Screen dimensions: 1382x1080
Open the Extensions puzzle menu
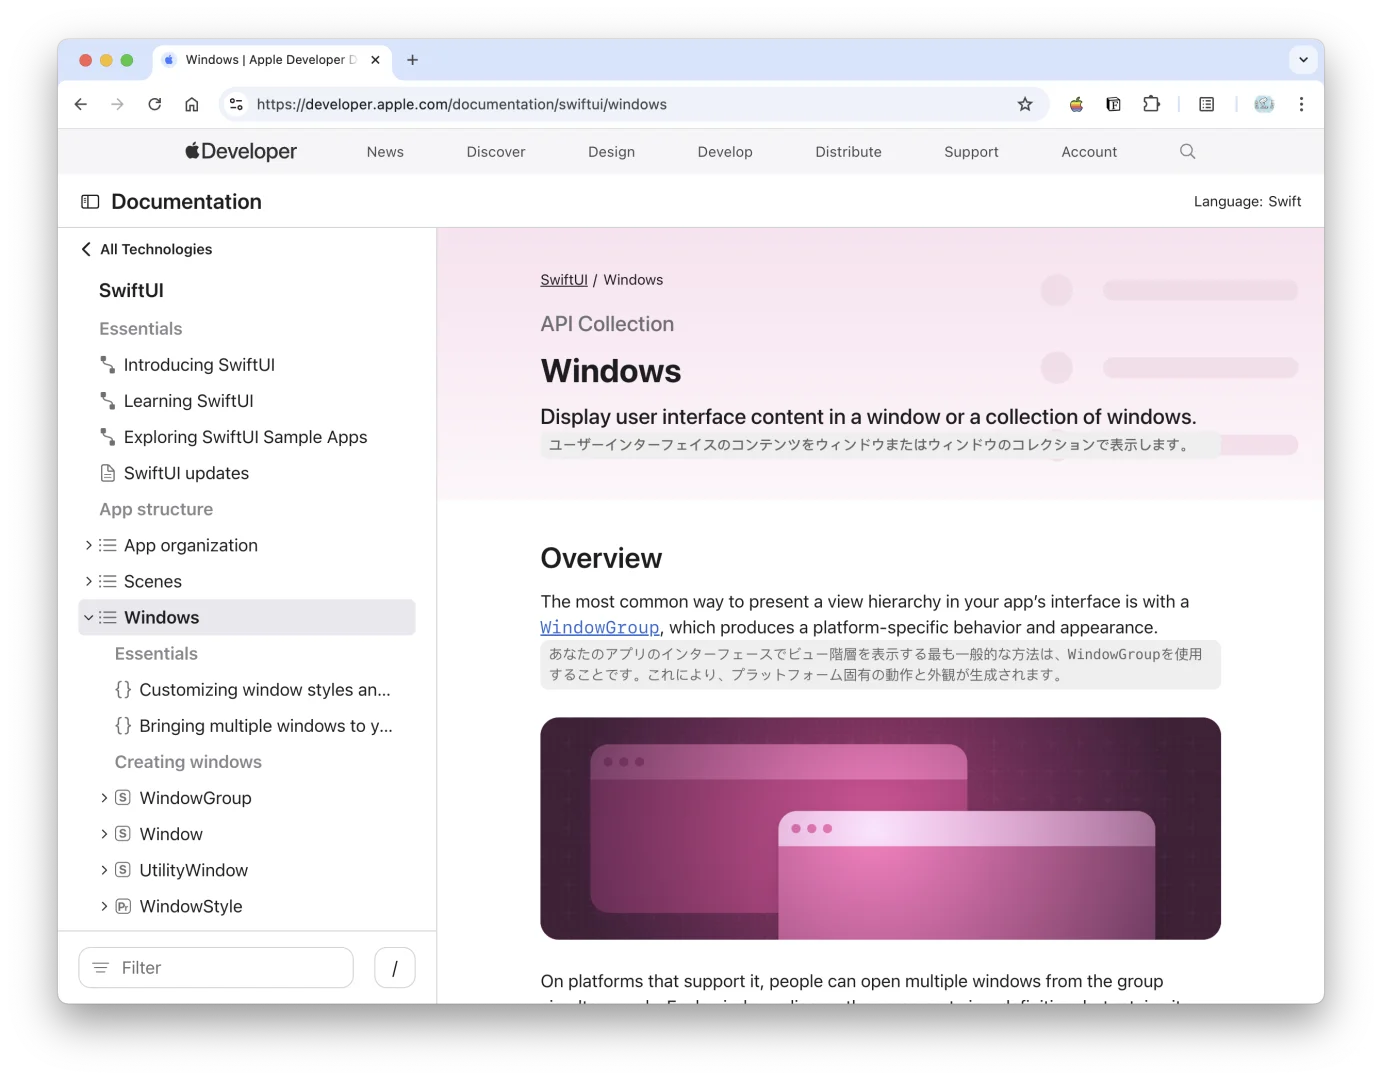[x=1151, y=104]
